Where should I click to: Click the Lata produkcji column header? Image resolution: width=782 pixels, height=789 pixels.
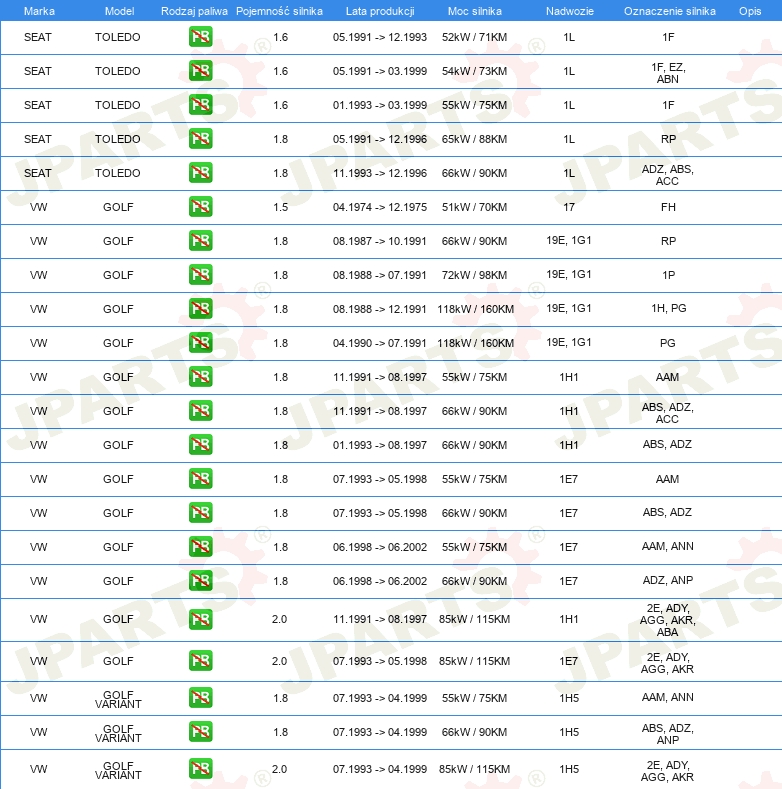(x=380, y=11)
